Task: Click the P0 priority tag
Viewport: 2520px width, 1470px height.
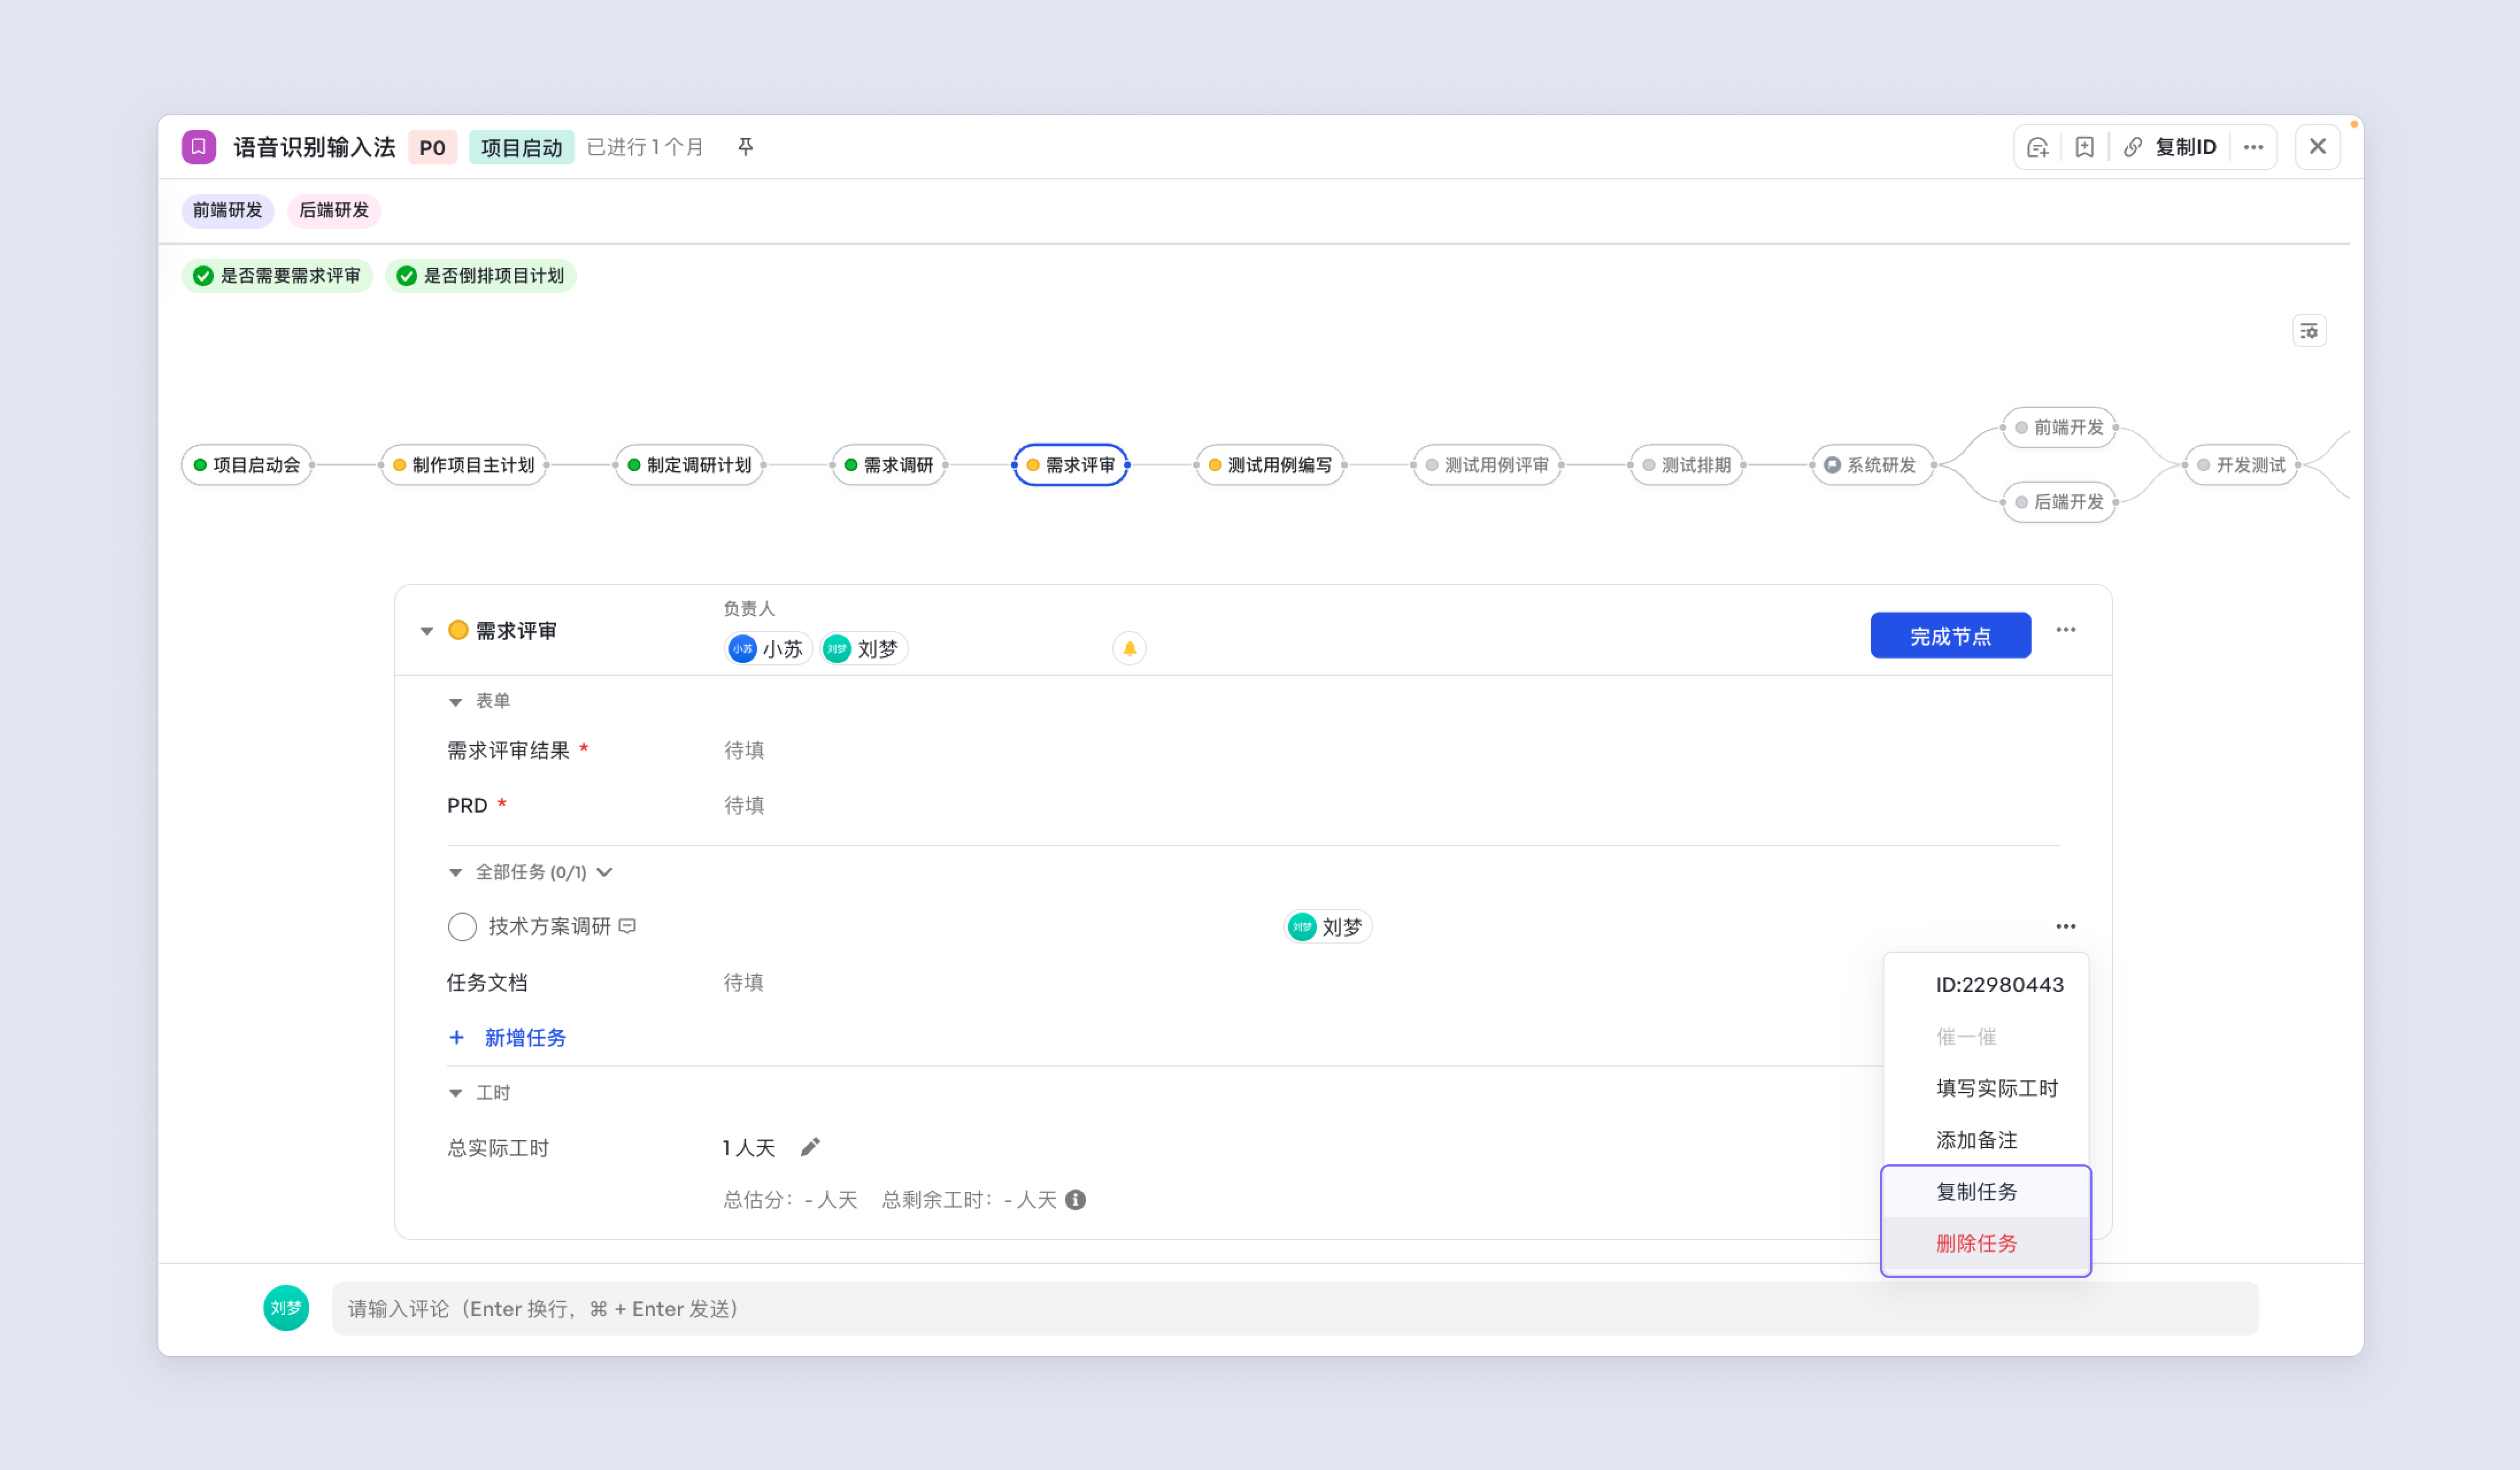Action: pos(432,148)
